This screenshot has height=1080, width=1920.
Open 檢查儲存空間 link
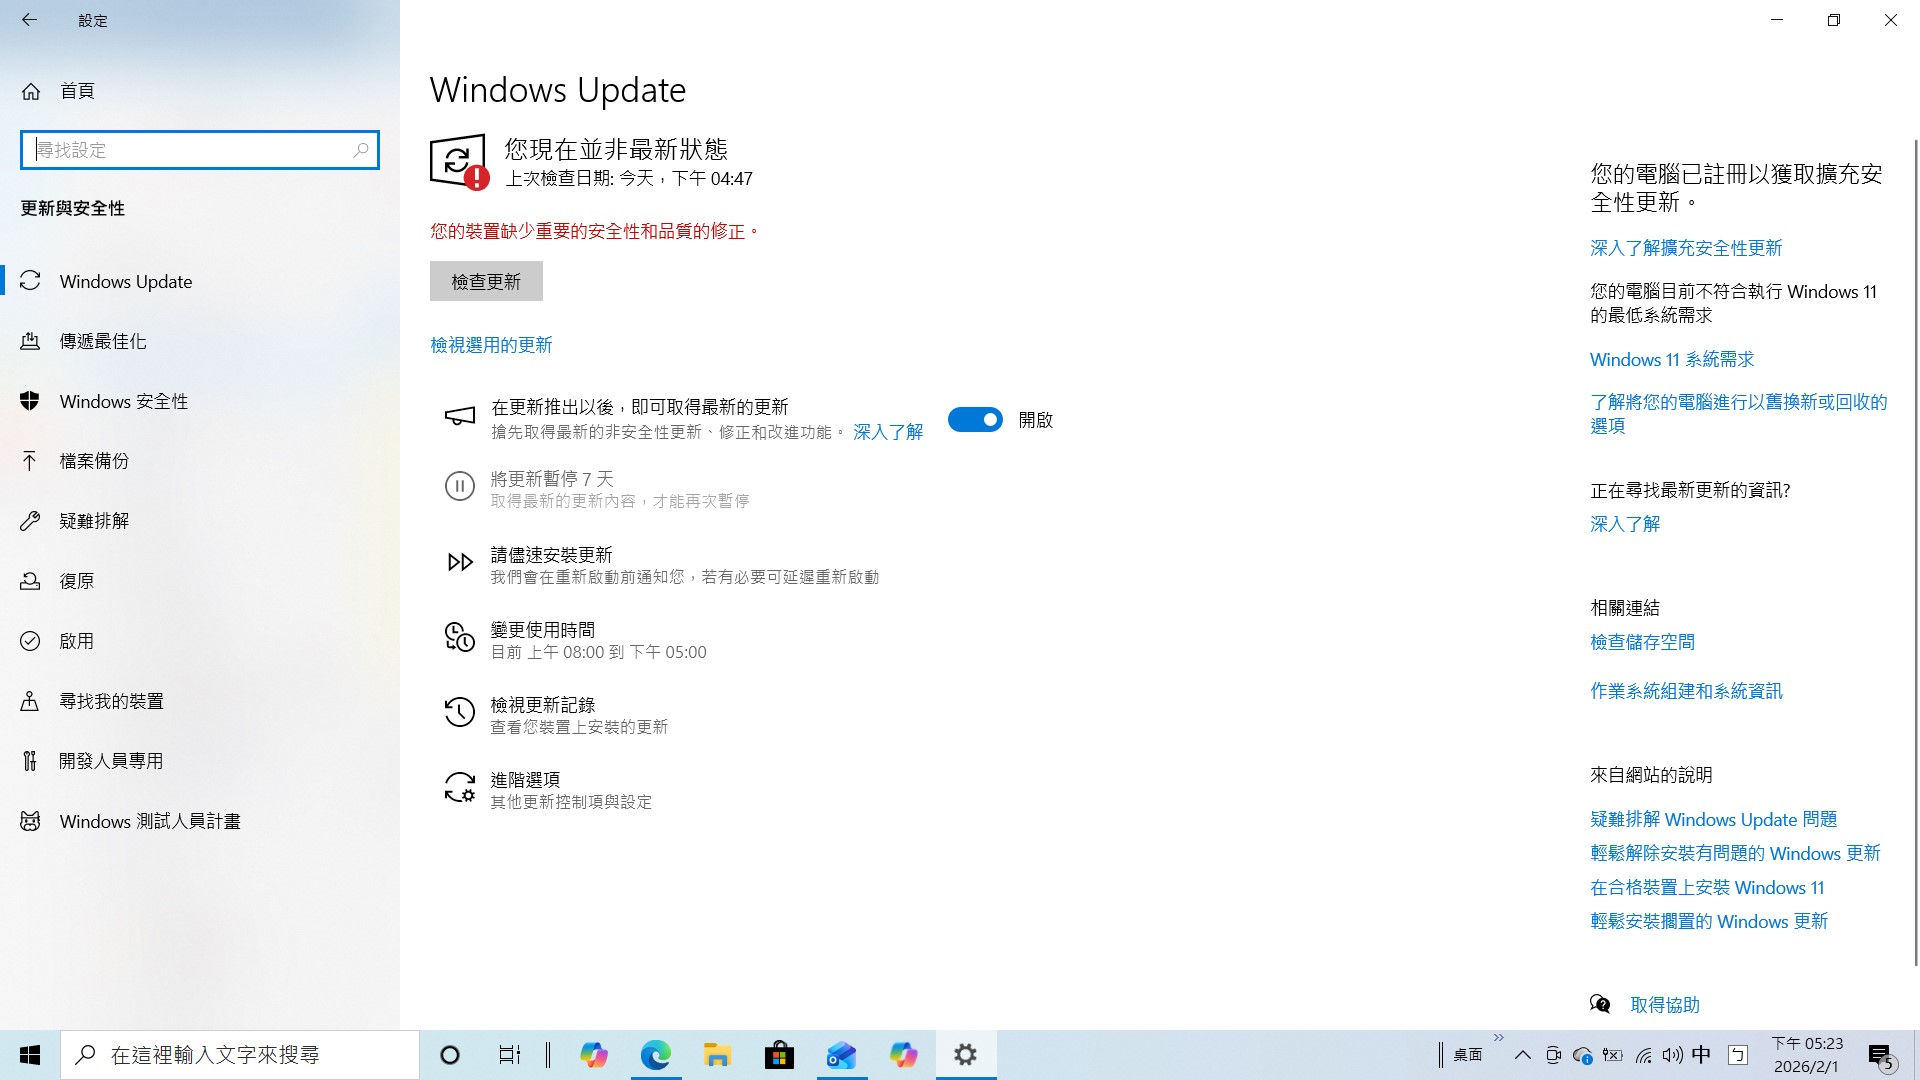(x=1642, y=642)
